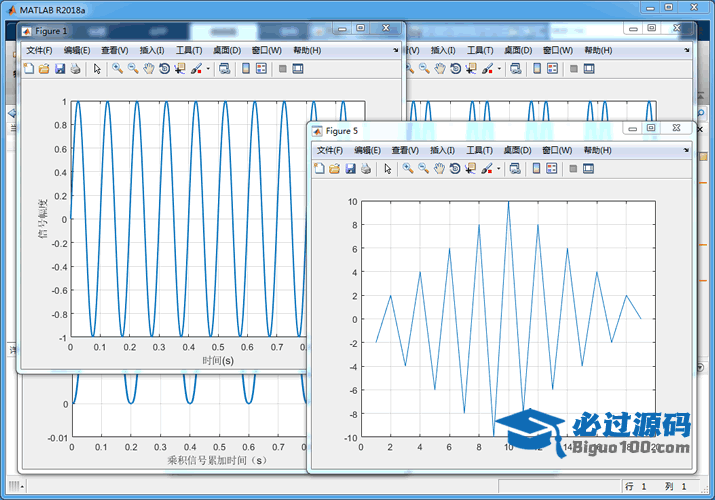Open 帮助(H) menu in Figure 1
The width and height of the screenshot is (715, 500).
pyautogui.click(x=307, y=50)
